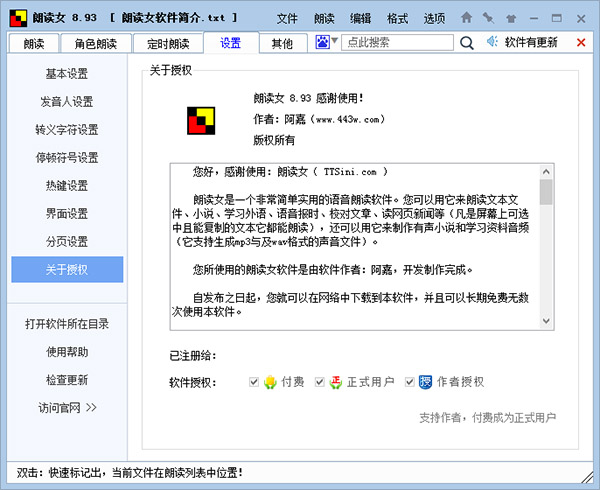Screen dimensions: 600x490
Task: Click the 支持作者，付费成为正式用户 link
Action: [x=487, y=417]
